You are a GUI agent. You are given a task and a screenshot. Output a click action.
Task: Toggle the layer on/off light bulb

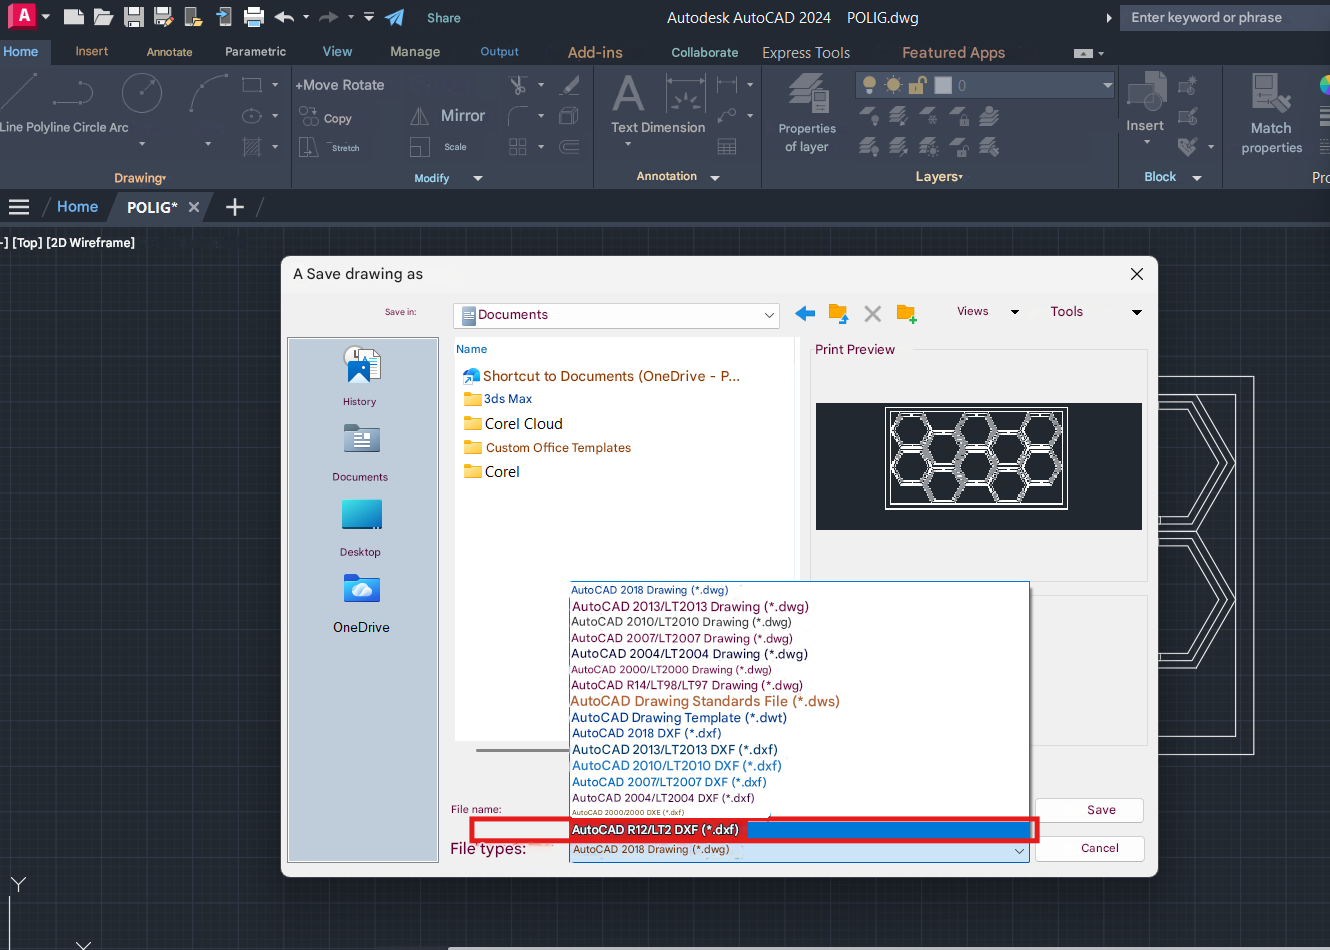click(869, 85)
